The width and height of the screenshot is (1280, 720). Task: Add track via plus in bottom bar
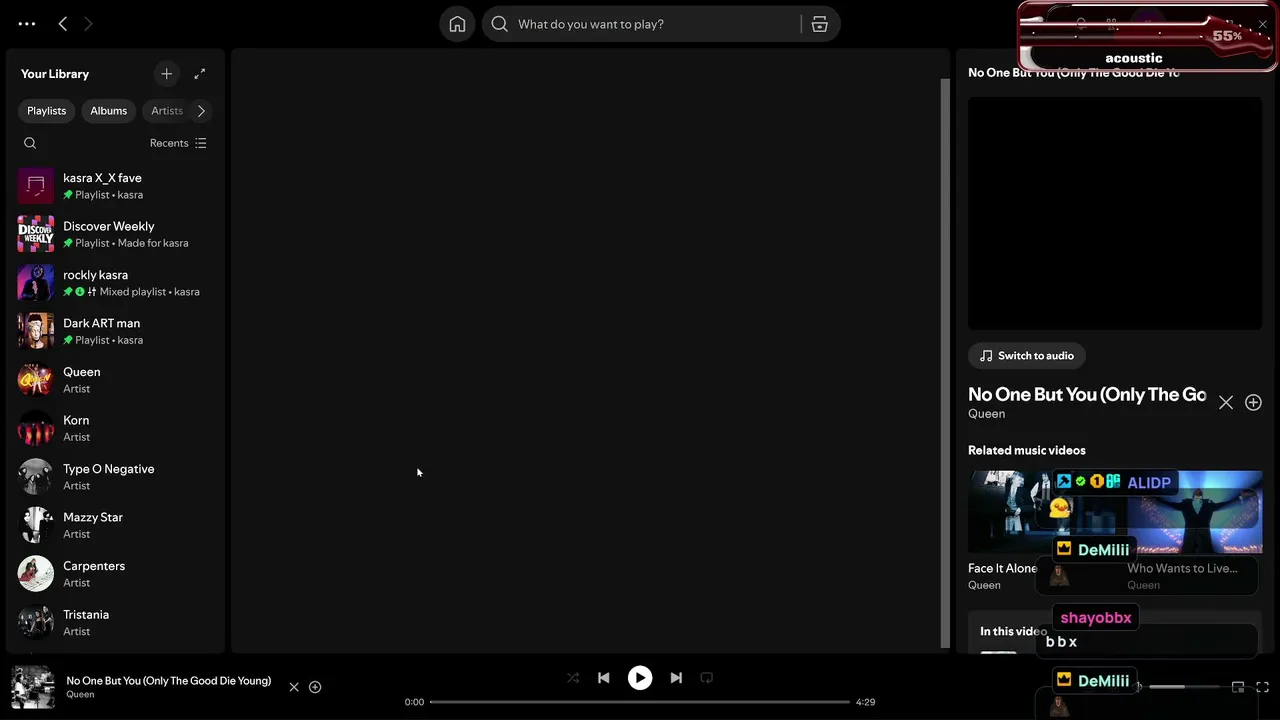pos(315,687)
